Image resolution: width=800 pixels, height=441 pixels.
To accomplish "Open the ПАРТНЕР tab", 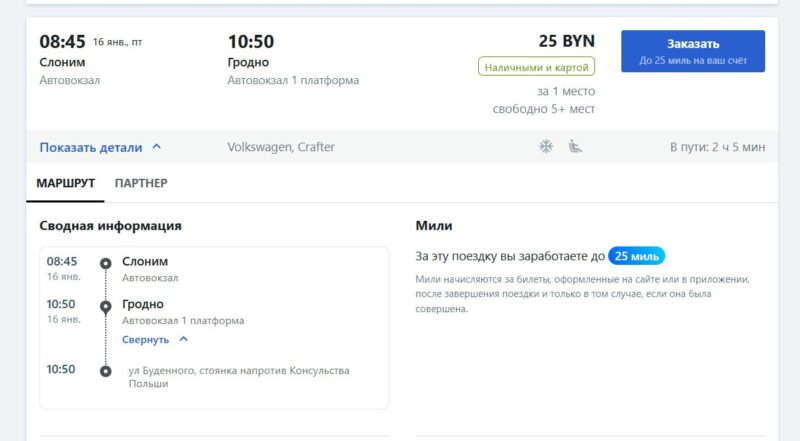I will [x=141, y=183].
